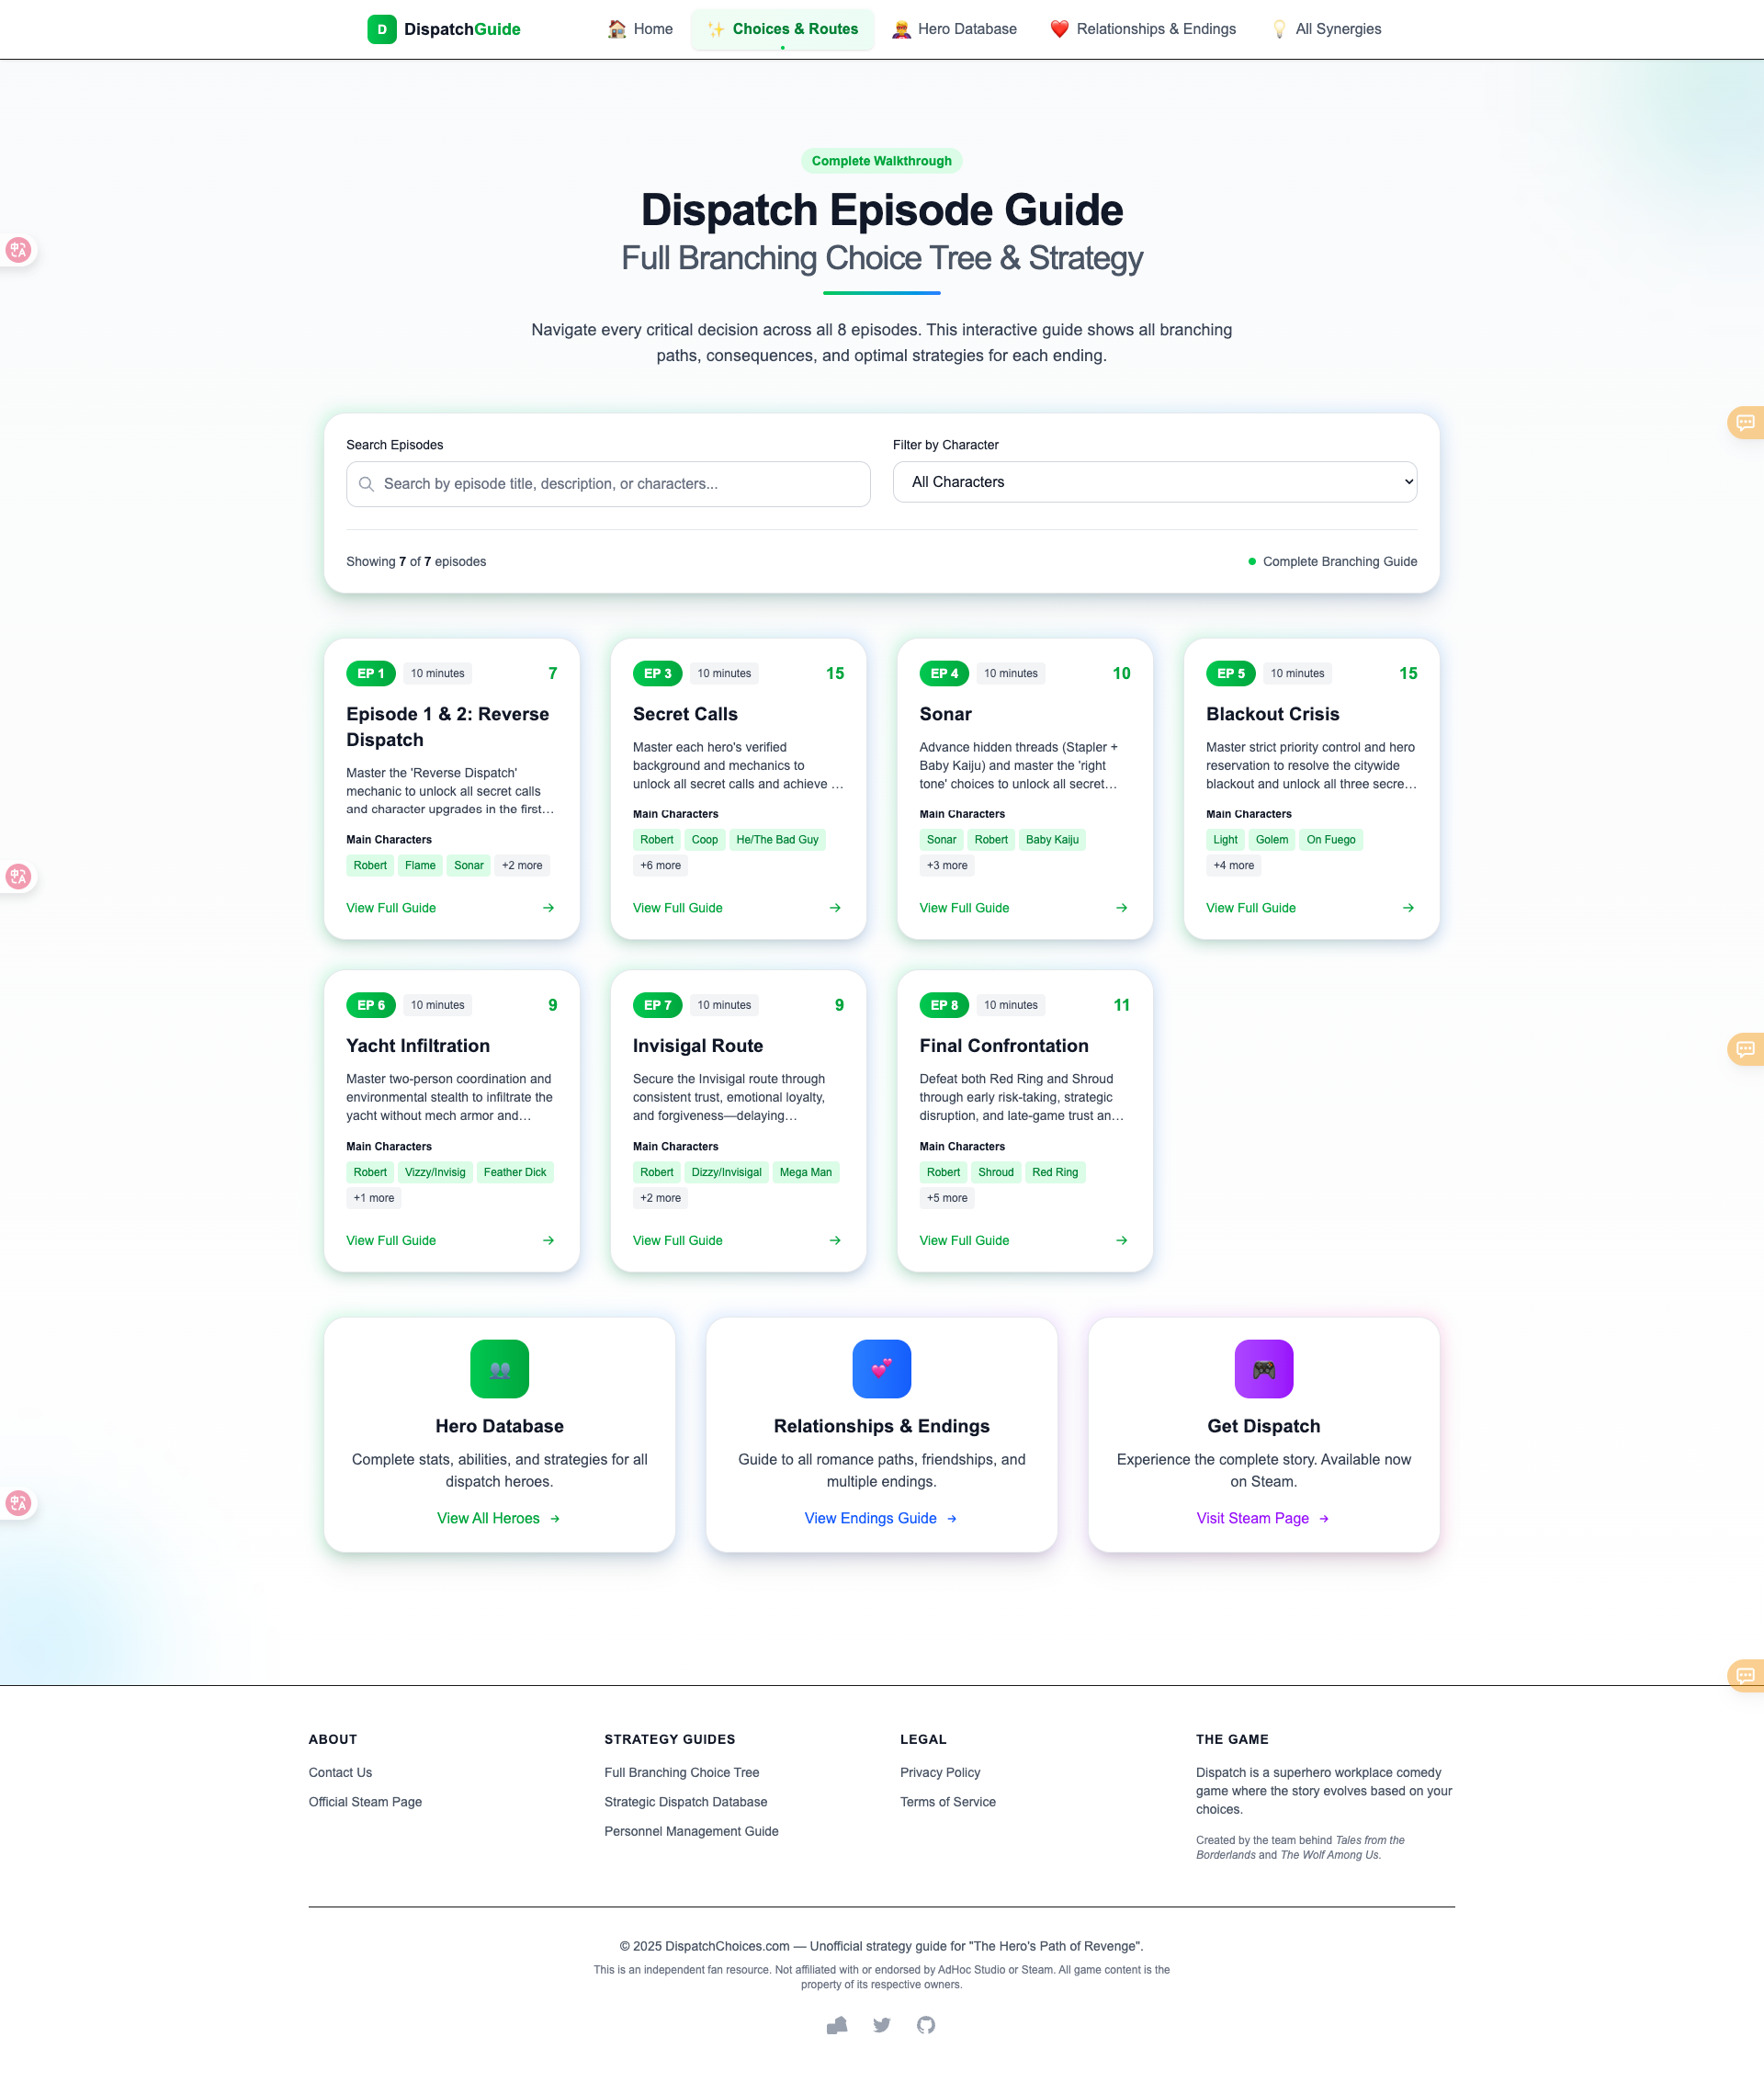Image resolution: width=1764 pixels, height=2082 pixels.
Task: Select the Home icon in the navigation bar
Action: (617, 29)
